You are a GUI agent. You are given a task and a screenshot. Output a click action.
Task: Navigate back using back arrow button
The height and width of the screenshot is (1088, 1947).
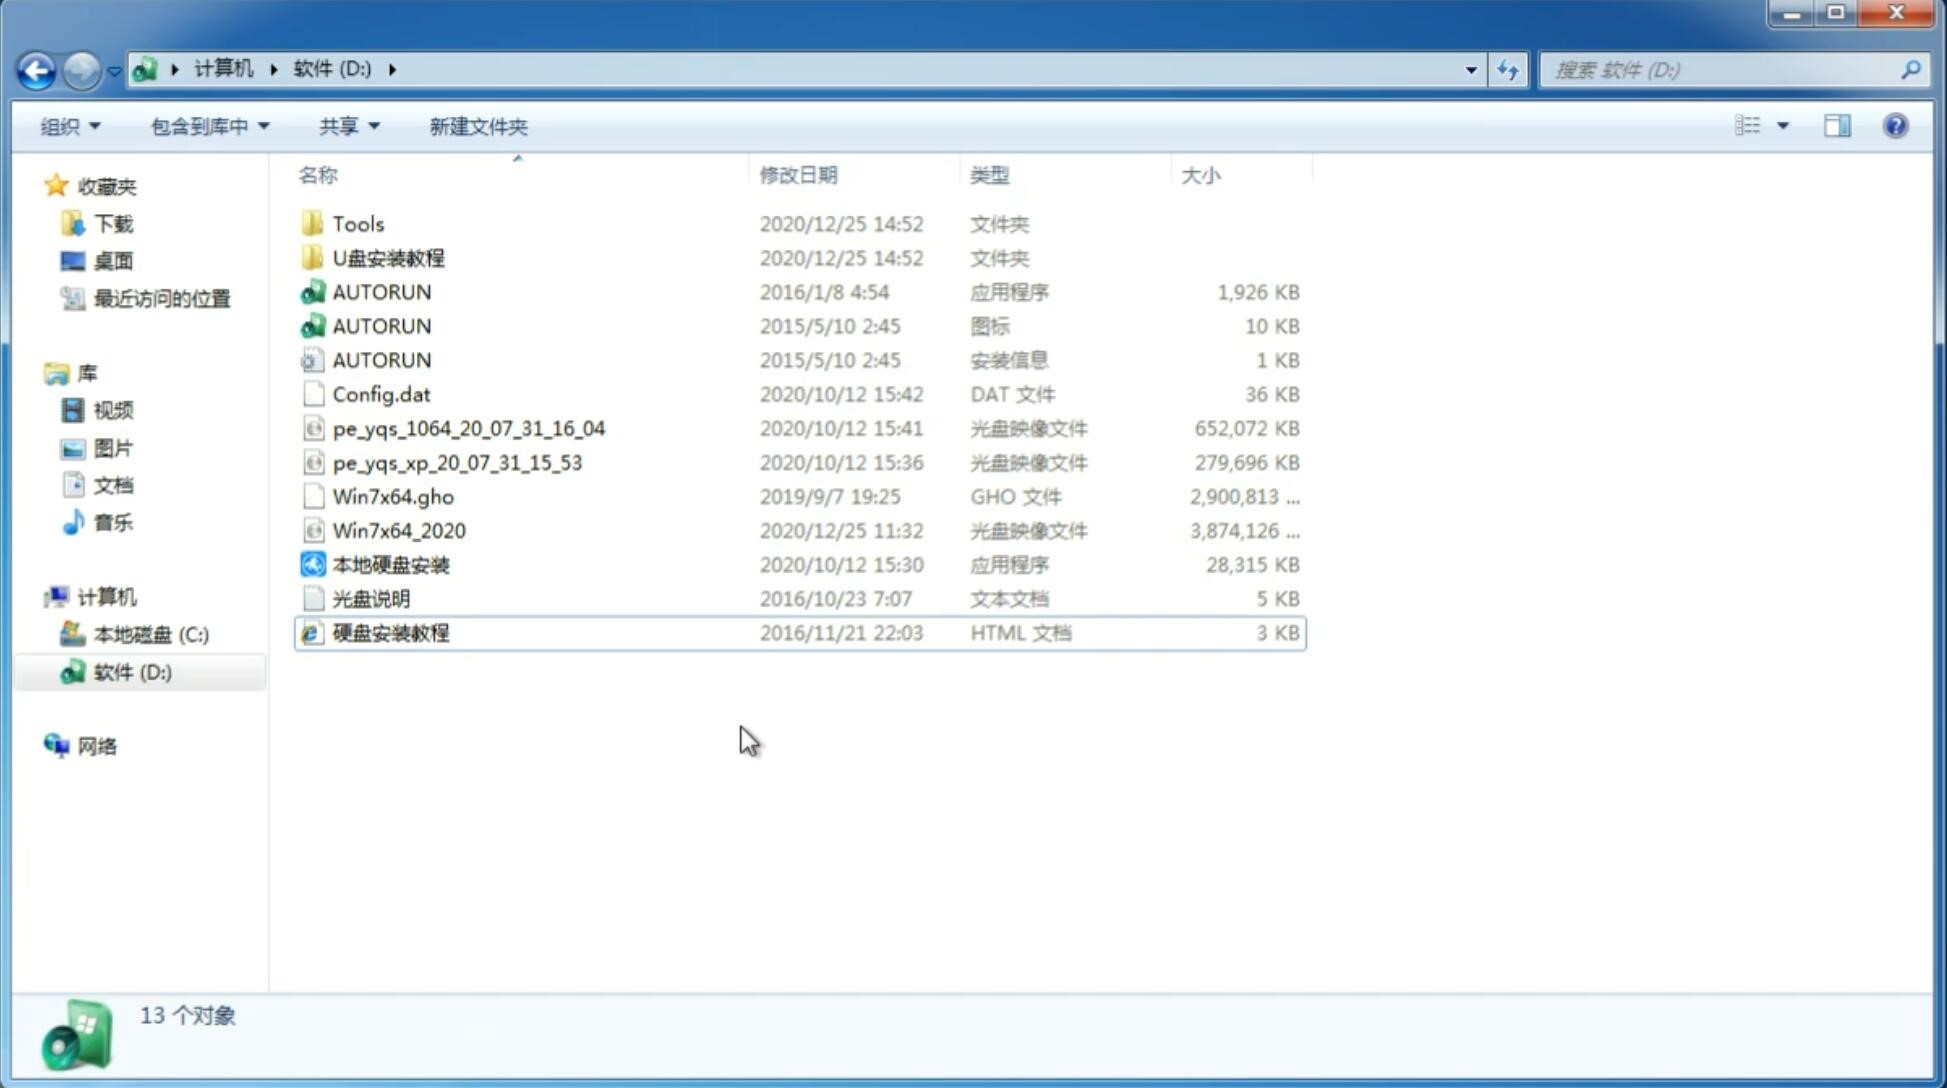pyautogui.click(x=37, y=68)
